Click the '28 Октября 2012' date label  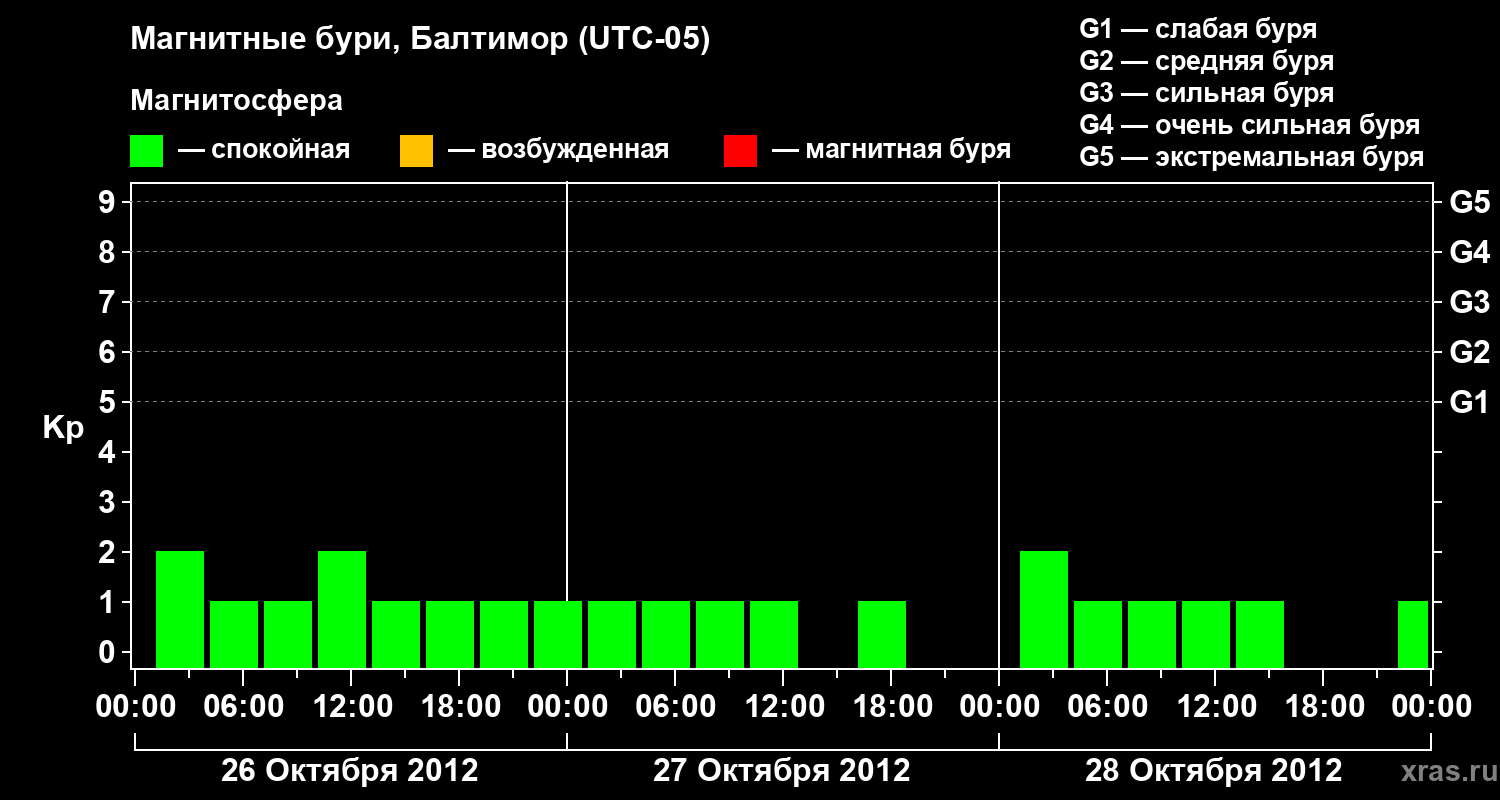(1214, 771)
